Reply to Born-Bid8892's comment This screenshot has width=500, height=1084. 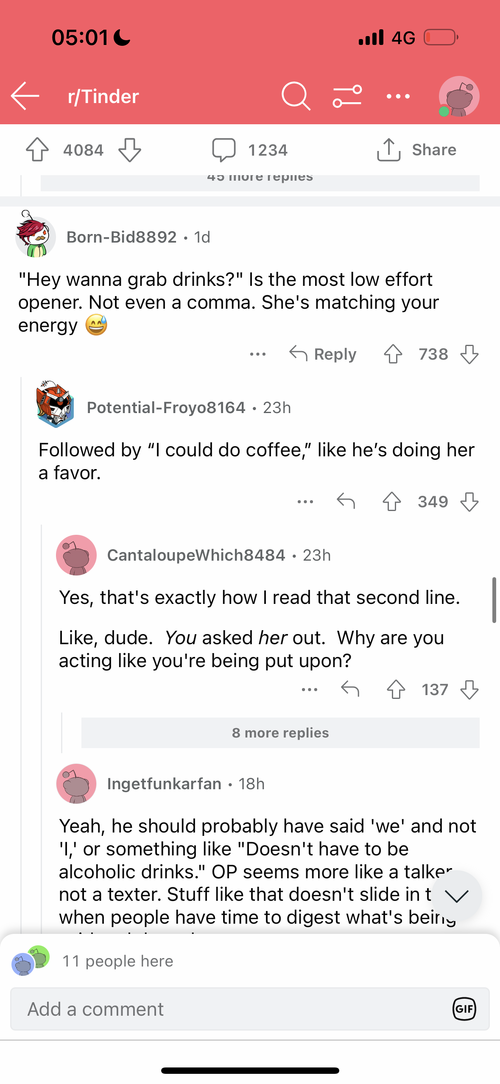[x=322, y=354]
